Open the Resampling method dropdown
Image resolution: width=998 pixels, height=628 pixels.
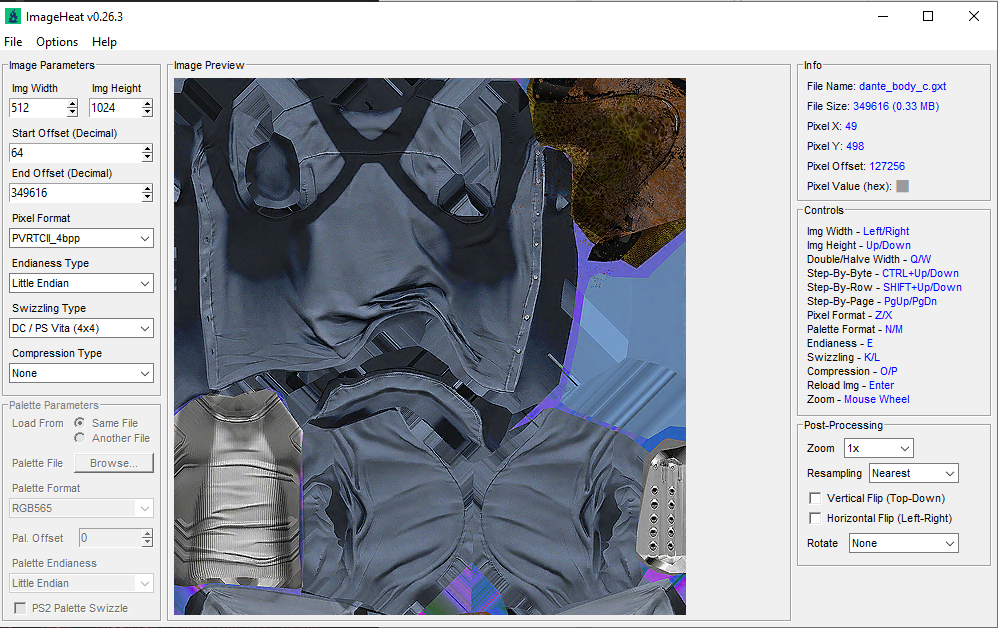point(913,473)
